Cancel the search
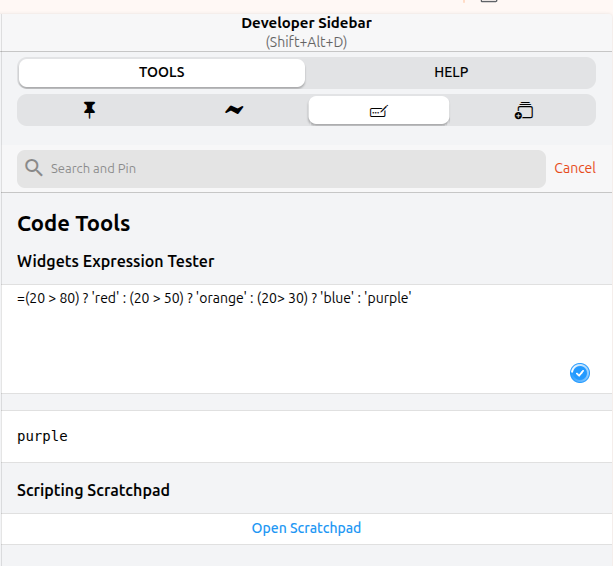Viewport: 613px width, 566px height. click(x=575, y=169)
